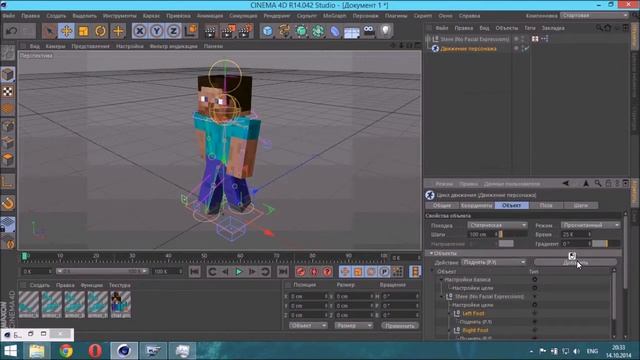Open the Походка dropdown
The height and width of the screenshot is (360, 640).
(497, 225)
